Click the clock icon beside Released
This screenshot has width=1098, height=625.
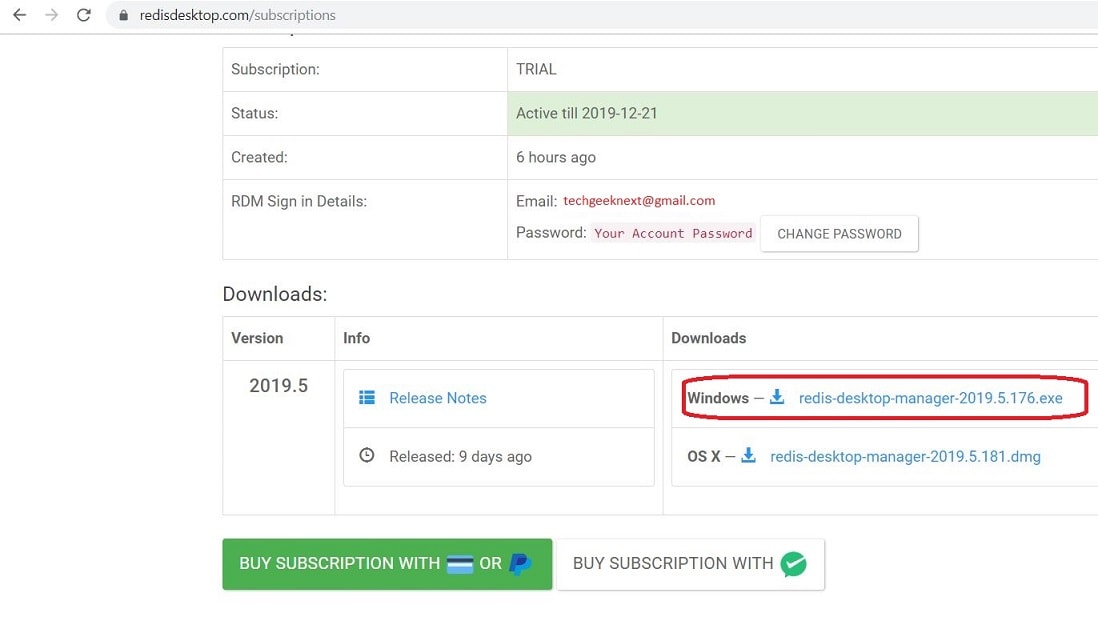[x=367, y=456]
